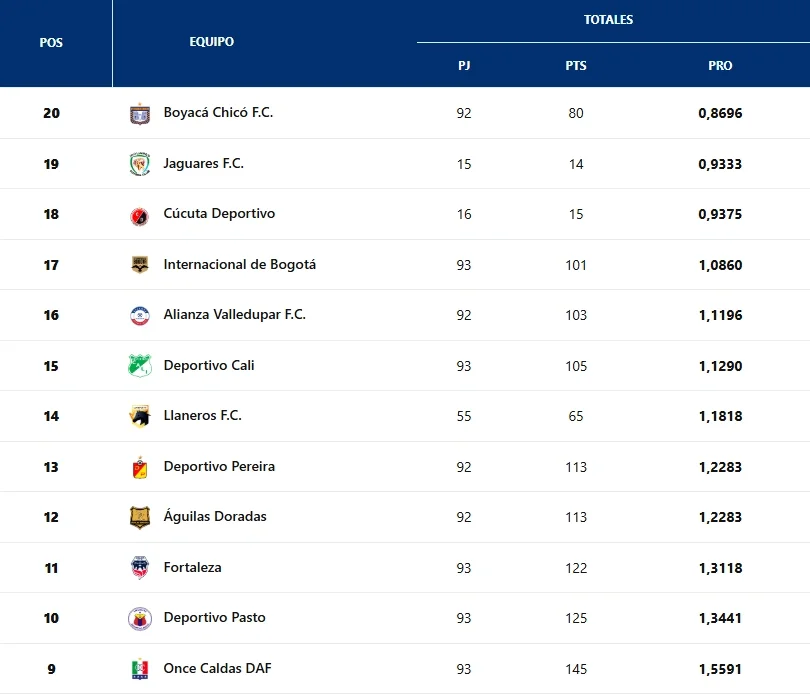Click the Fortaleza team crest
810x698 pixels.
(x=140, y=568)
